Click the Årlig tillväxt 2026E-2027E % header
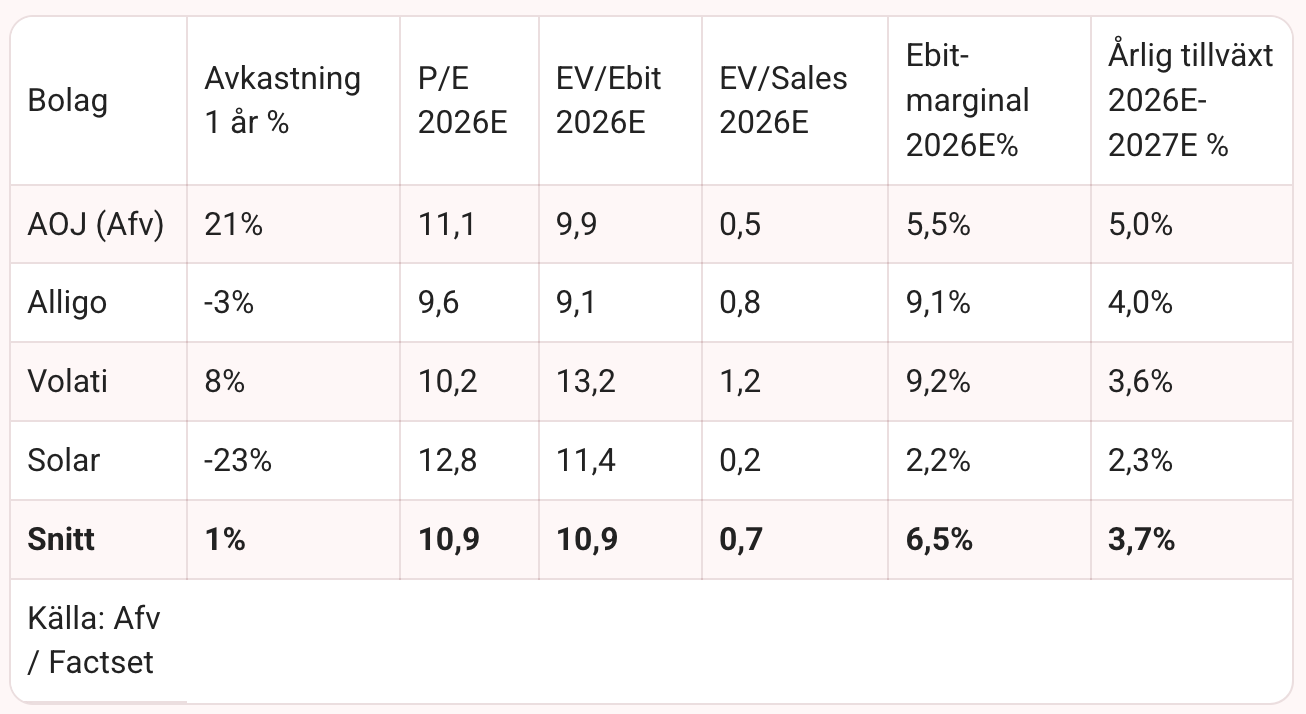The width and height of the screenshot is (1306, 714). pyautogui.click(x=1191, y=101)
